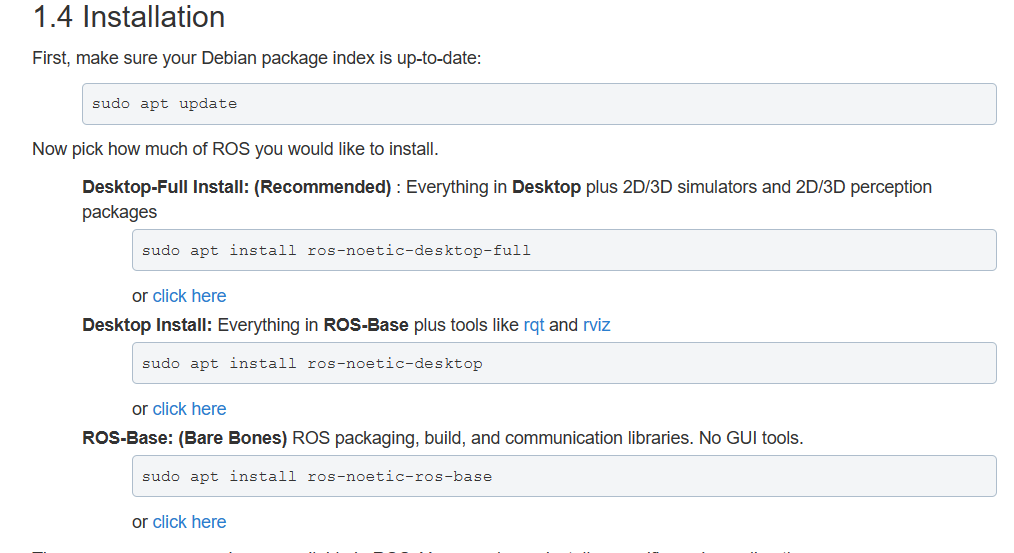The width and height of the screenshot is (1014, 553).
Task: Click the ros-noetic-ros-base command box
Action: (564, 476)
